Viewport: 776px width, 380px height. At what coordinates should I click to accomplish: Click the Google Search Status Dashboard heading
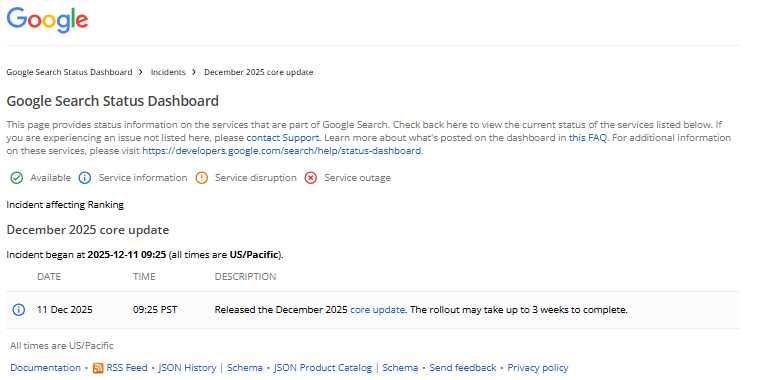point(113,101)
